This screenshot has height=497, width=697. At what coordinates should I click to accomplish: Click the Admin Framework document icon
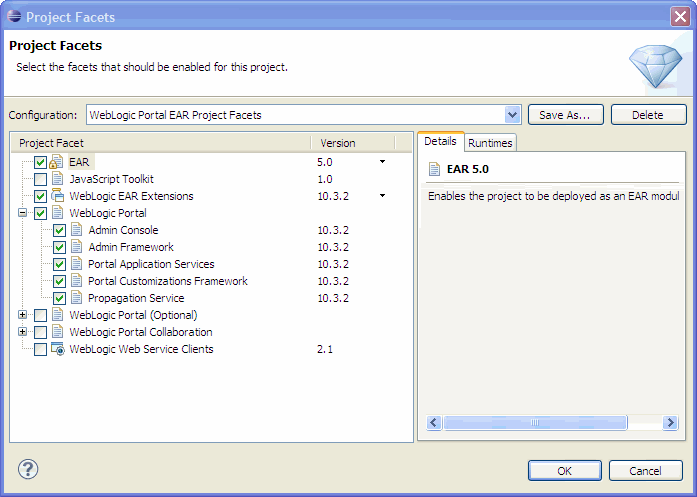(x=76, y=247)
